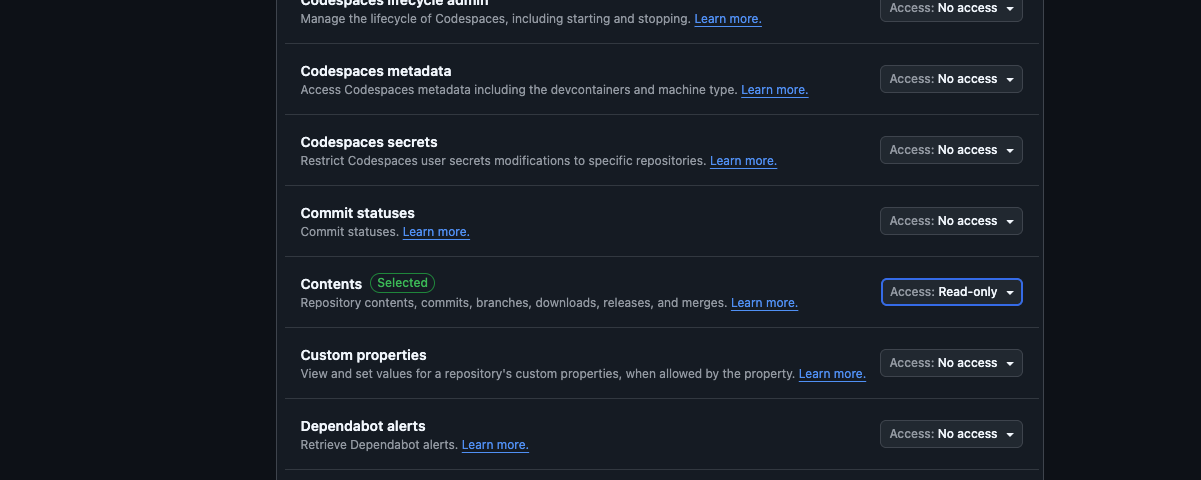Open Learn more for Dependabot alerts
The image size is (1201, 480).
[495, 445]
